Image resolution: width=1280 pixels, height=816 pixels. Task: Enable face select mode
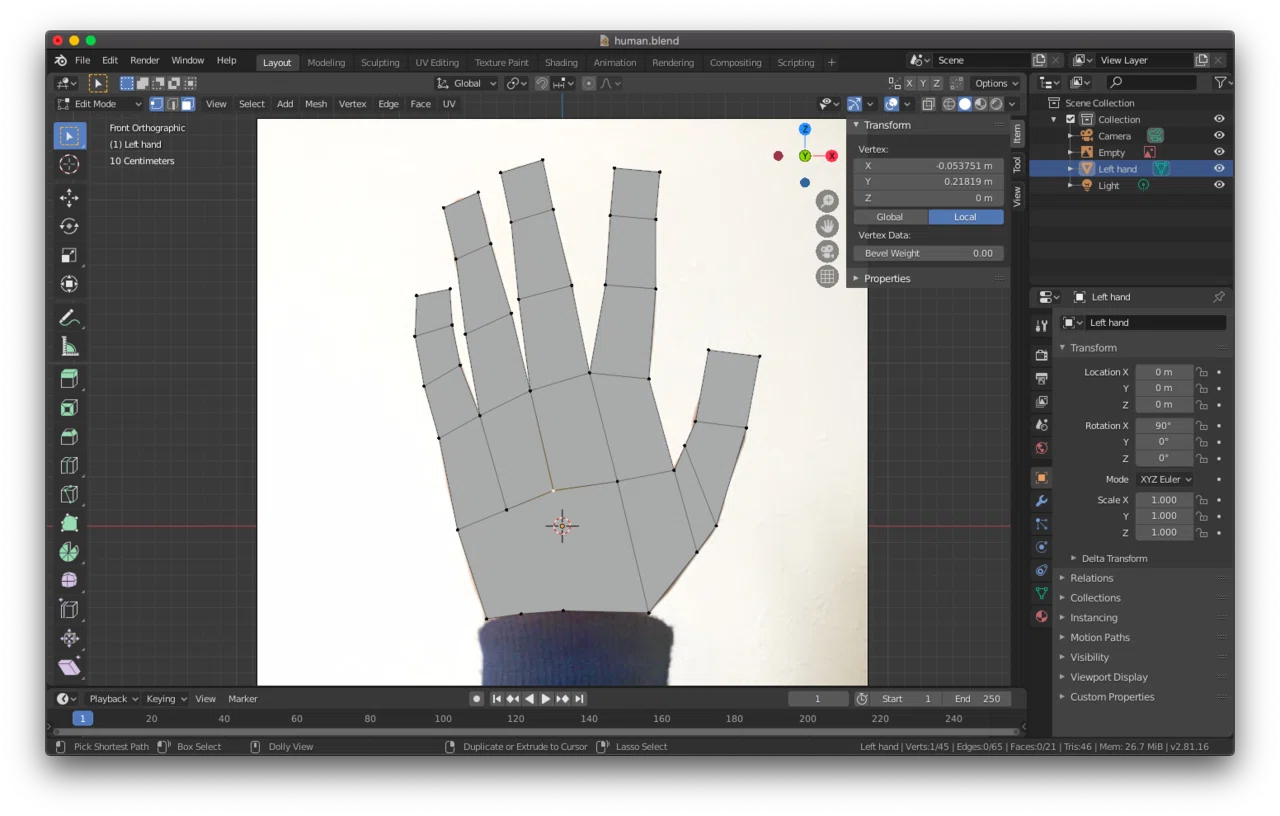coord(187,104)
